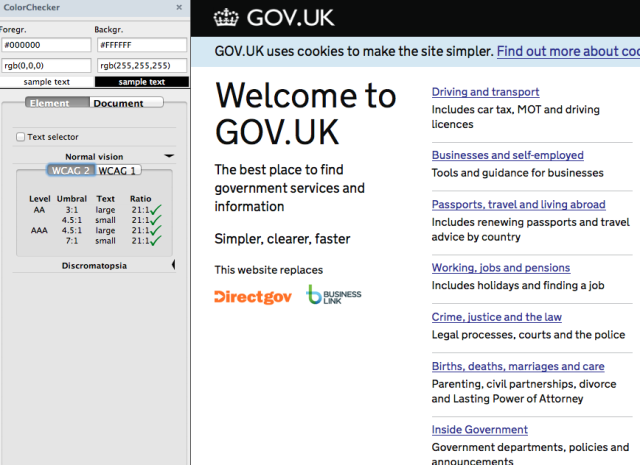Open Businesses and self-employed link

pyautogui.click(x=507, y=155)
